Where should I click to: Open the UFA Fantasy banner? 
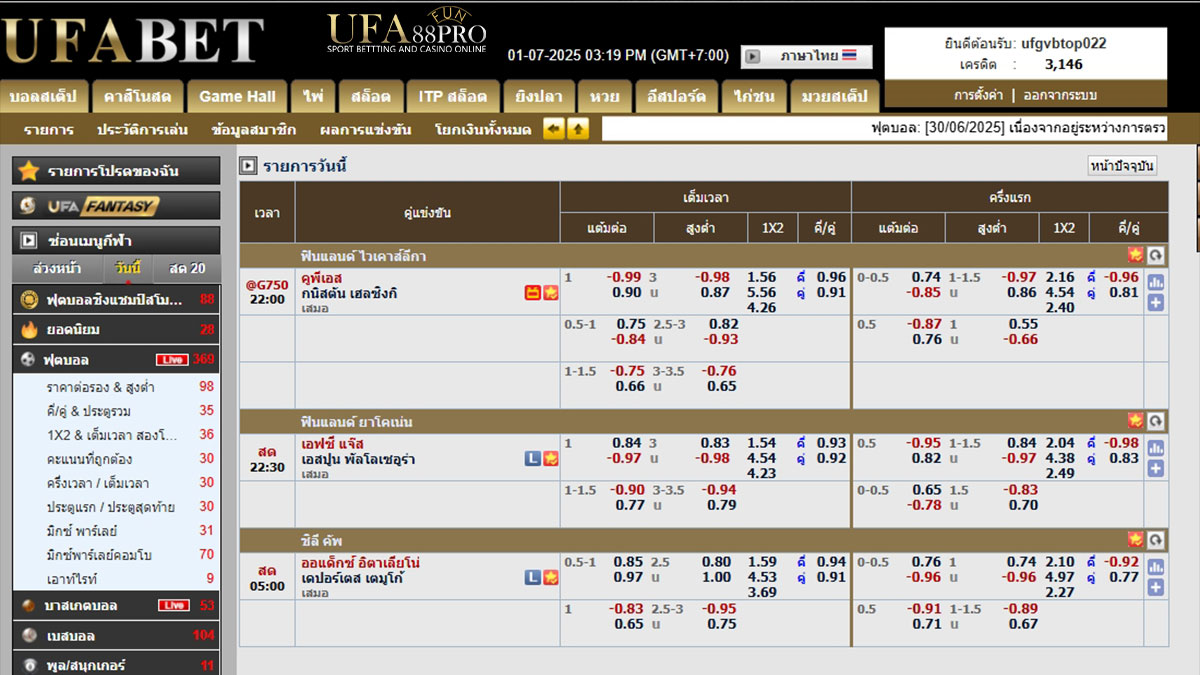(x=116, y=206)
